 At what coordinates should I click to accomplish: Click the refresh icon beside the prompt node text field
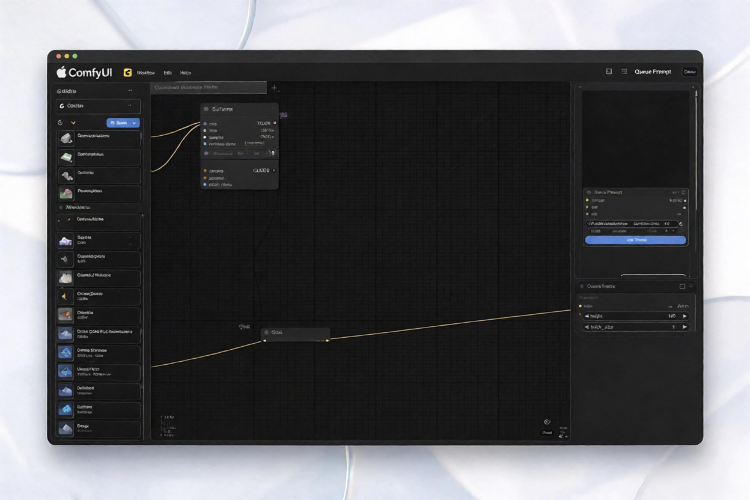click(x=681, y=224)
